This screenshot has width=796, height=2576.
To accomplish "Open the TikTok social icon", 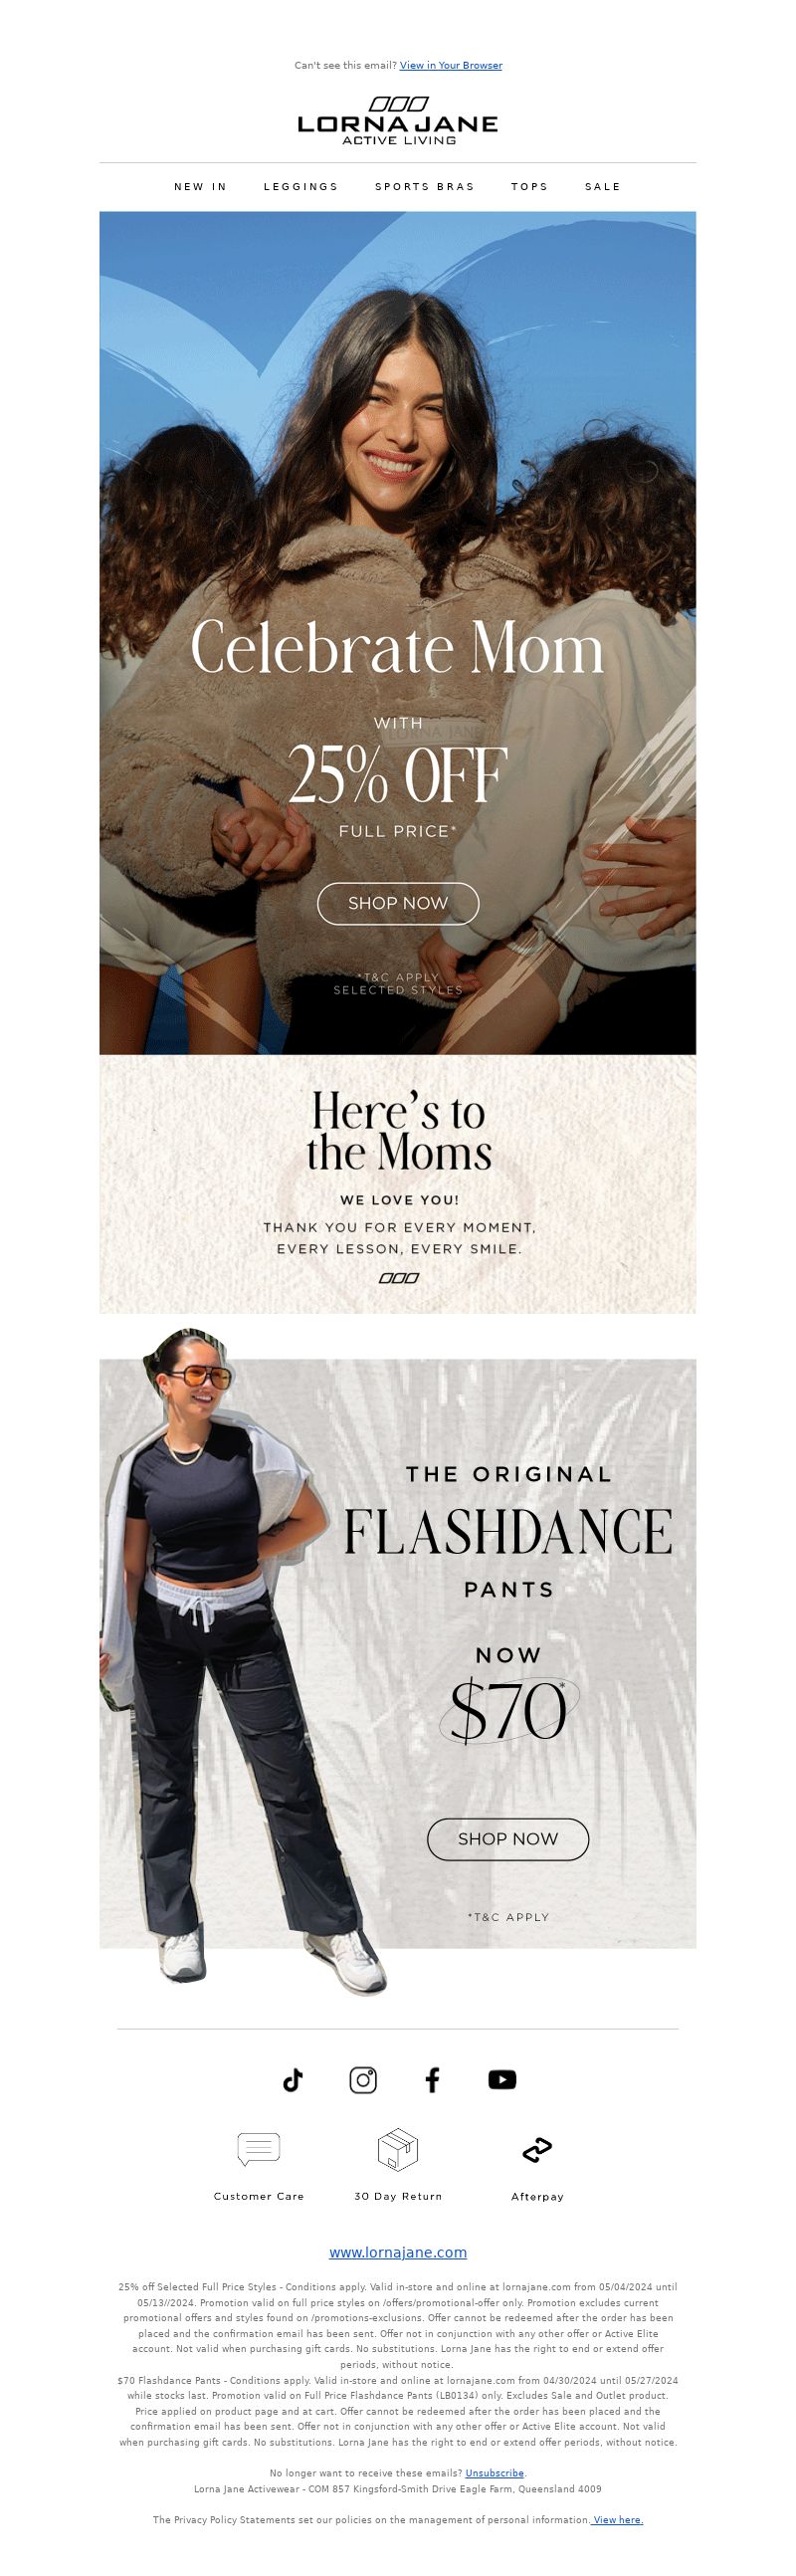I will click(x=292, y=2080).
